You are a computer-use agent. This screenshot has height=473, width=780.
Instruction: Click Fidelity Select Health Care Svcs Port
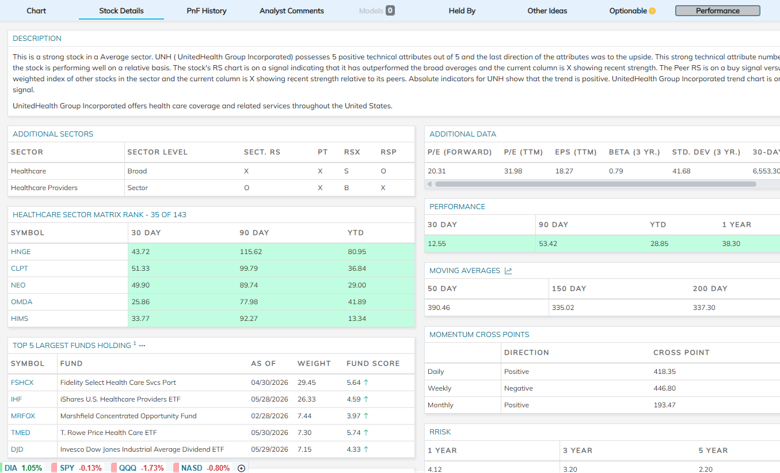click(118, 382)
